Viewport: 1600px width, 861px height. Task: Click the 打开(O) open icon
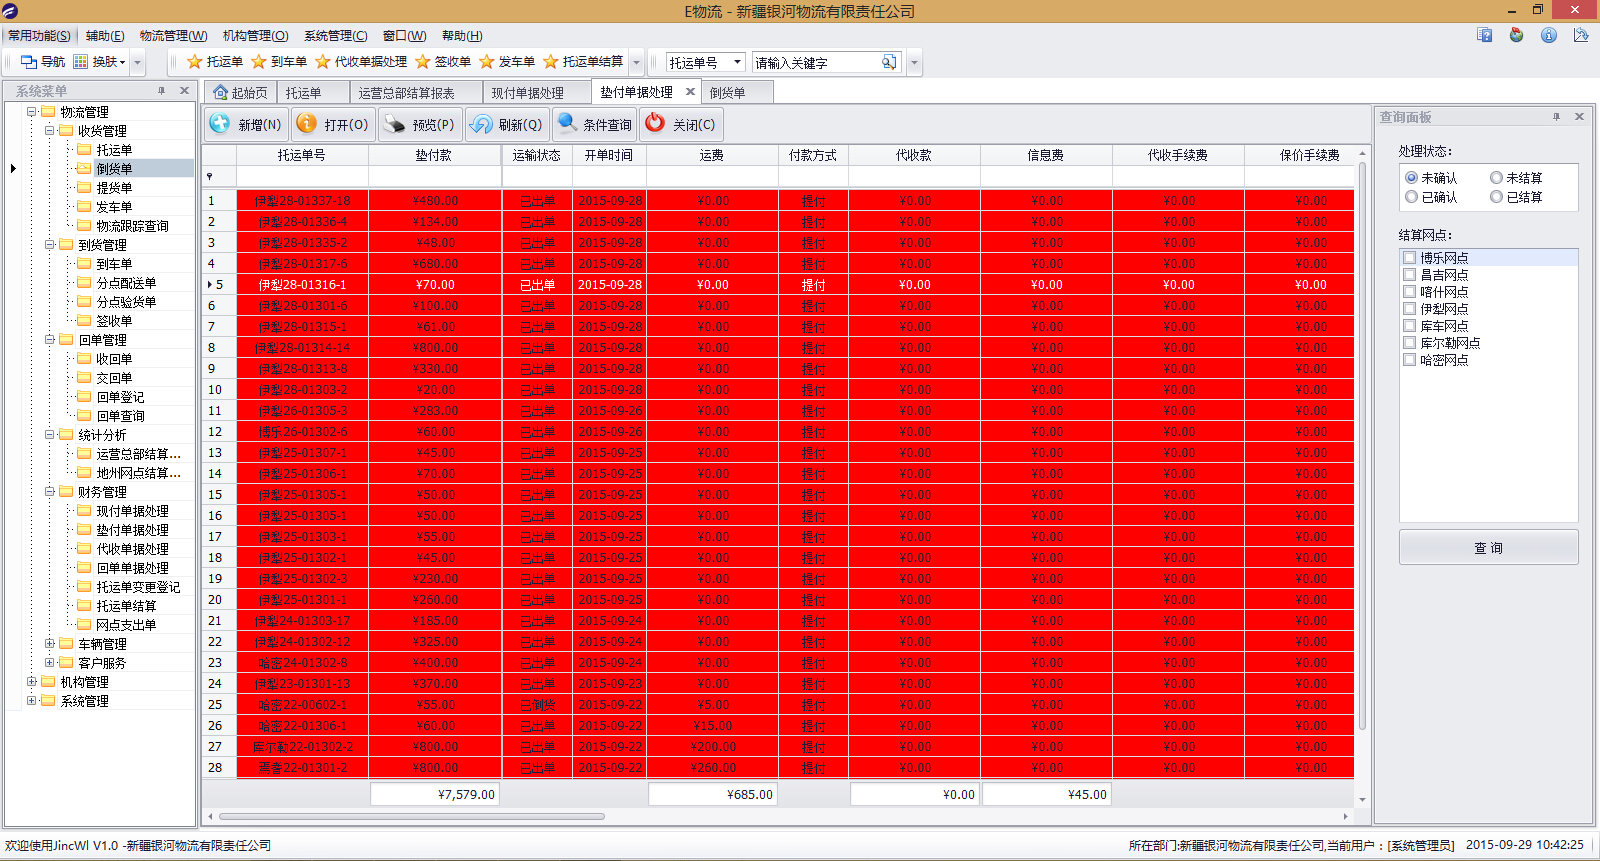[307, 124]
